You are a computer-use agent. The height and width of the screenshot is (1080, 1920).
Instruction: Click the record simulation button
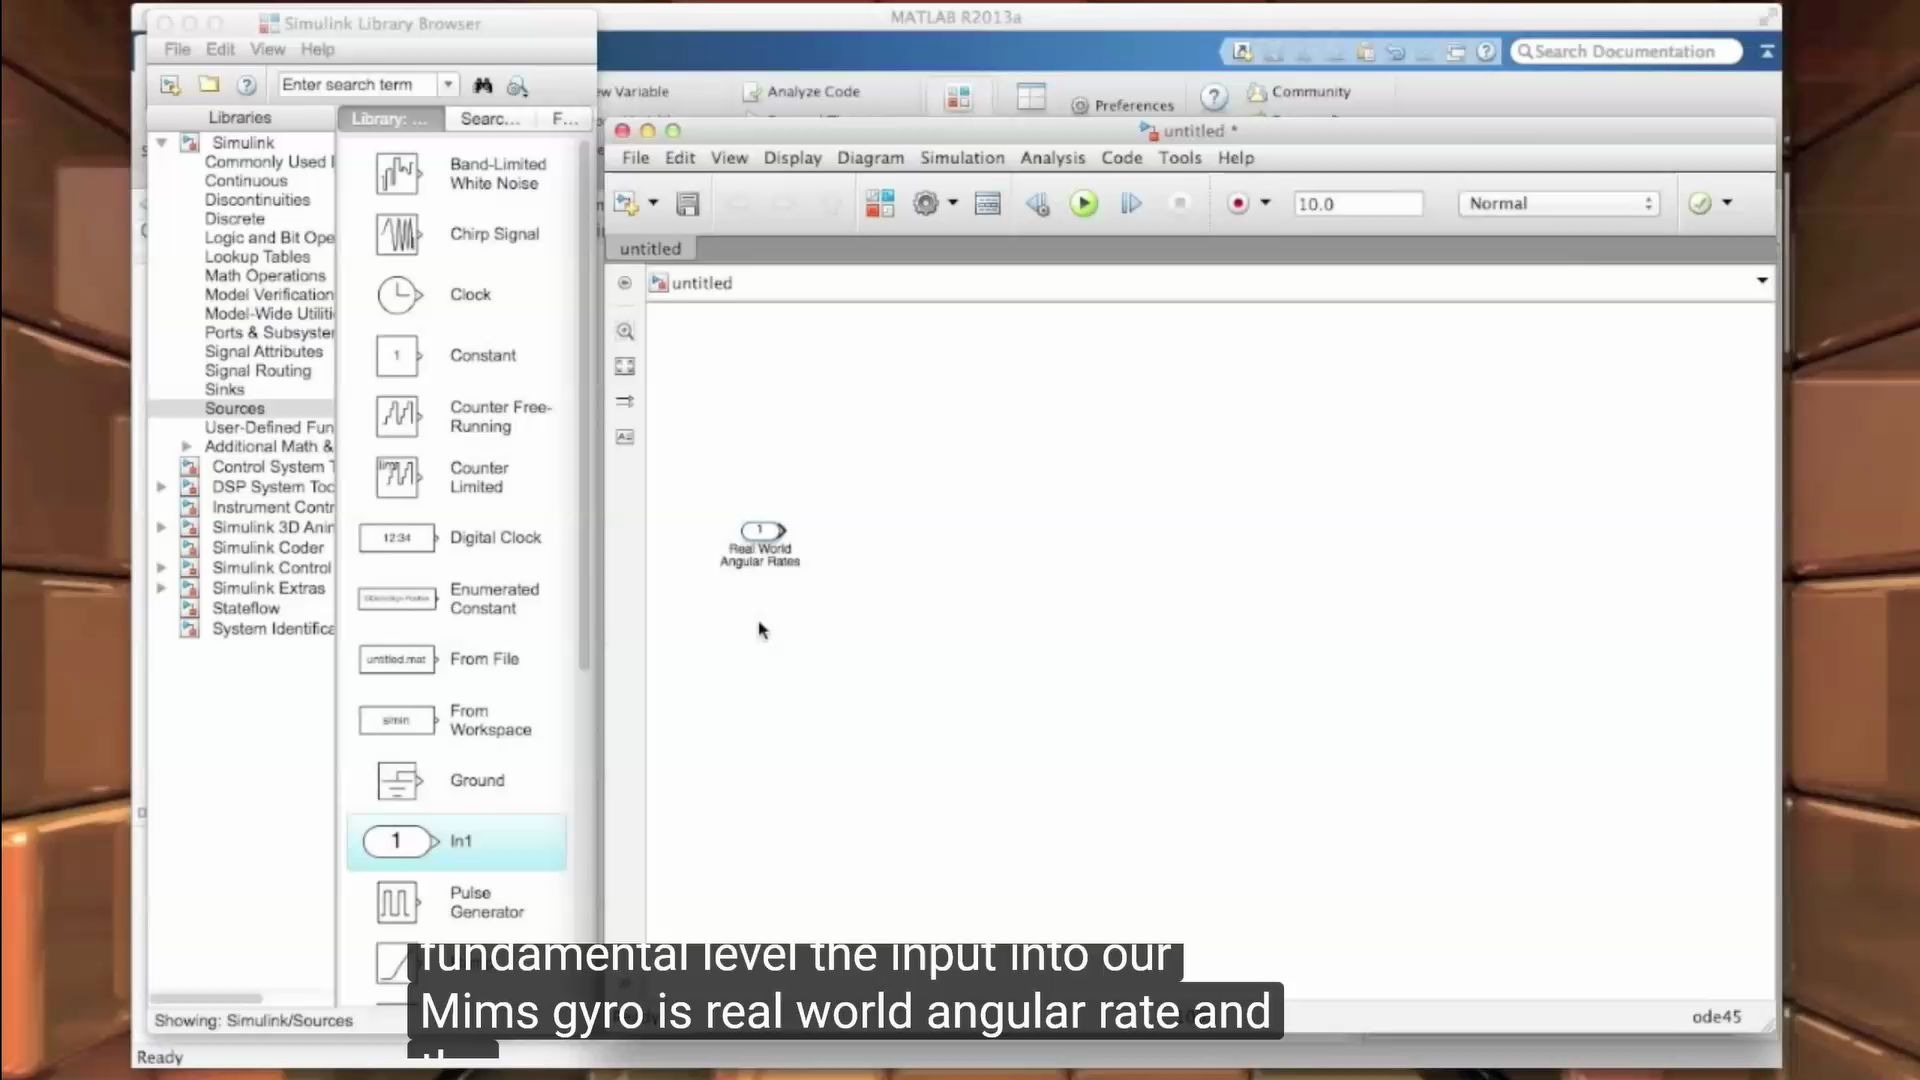[1238, 204]
